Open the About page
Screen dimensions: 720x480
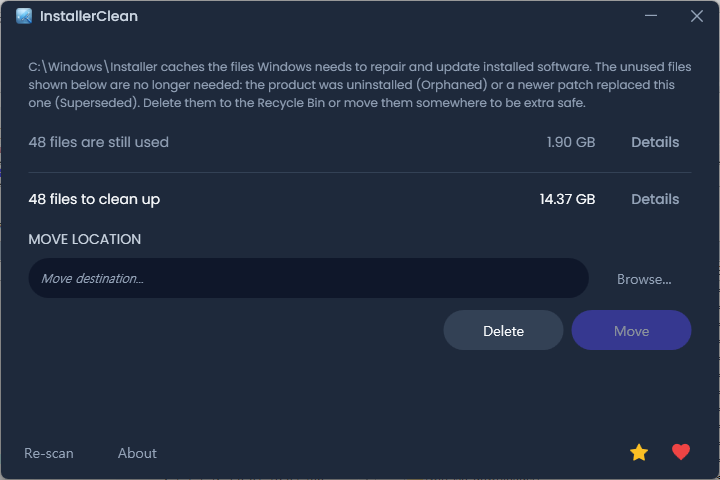click(x=137, y=453)
